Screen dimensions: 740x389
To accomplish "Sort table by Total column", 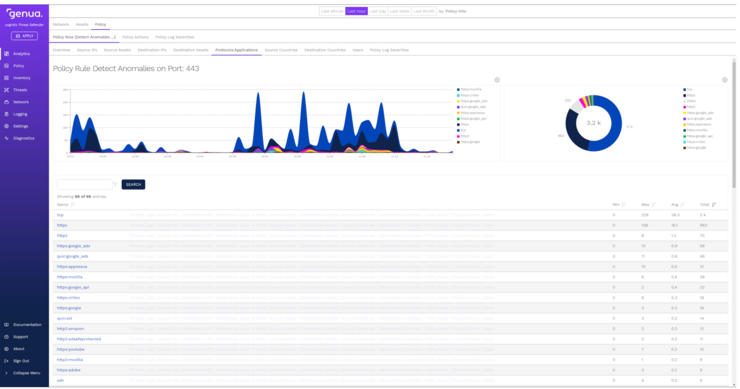I will coord(707,204).
